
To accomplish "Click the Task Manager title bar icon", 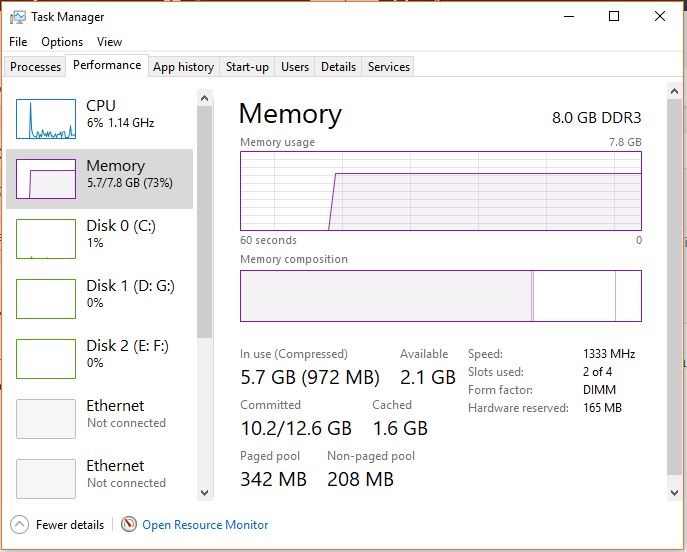I will 18,17.
